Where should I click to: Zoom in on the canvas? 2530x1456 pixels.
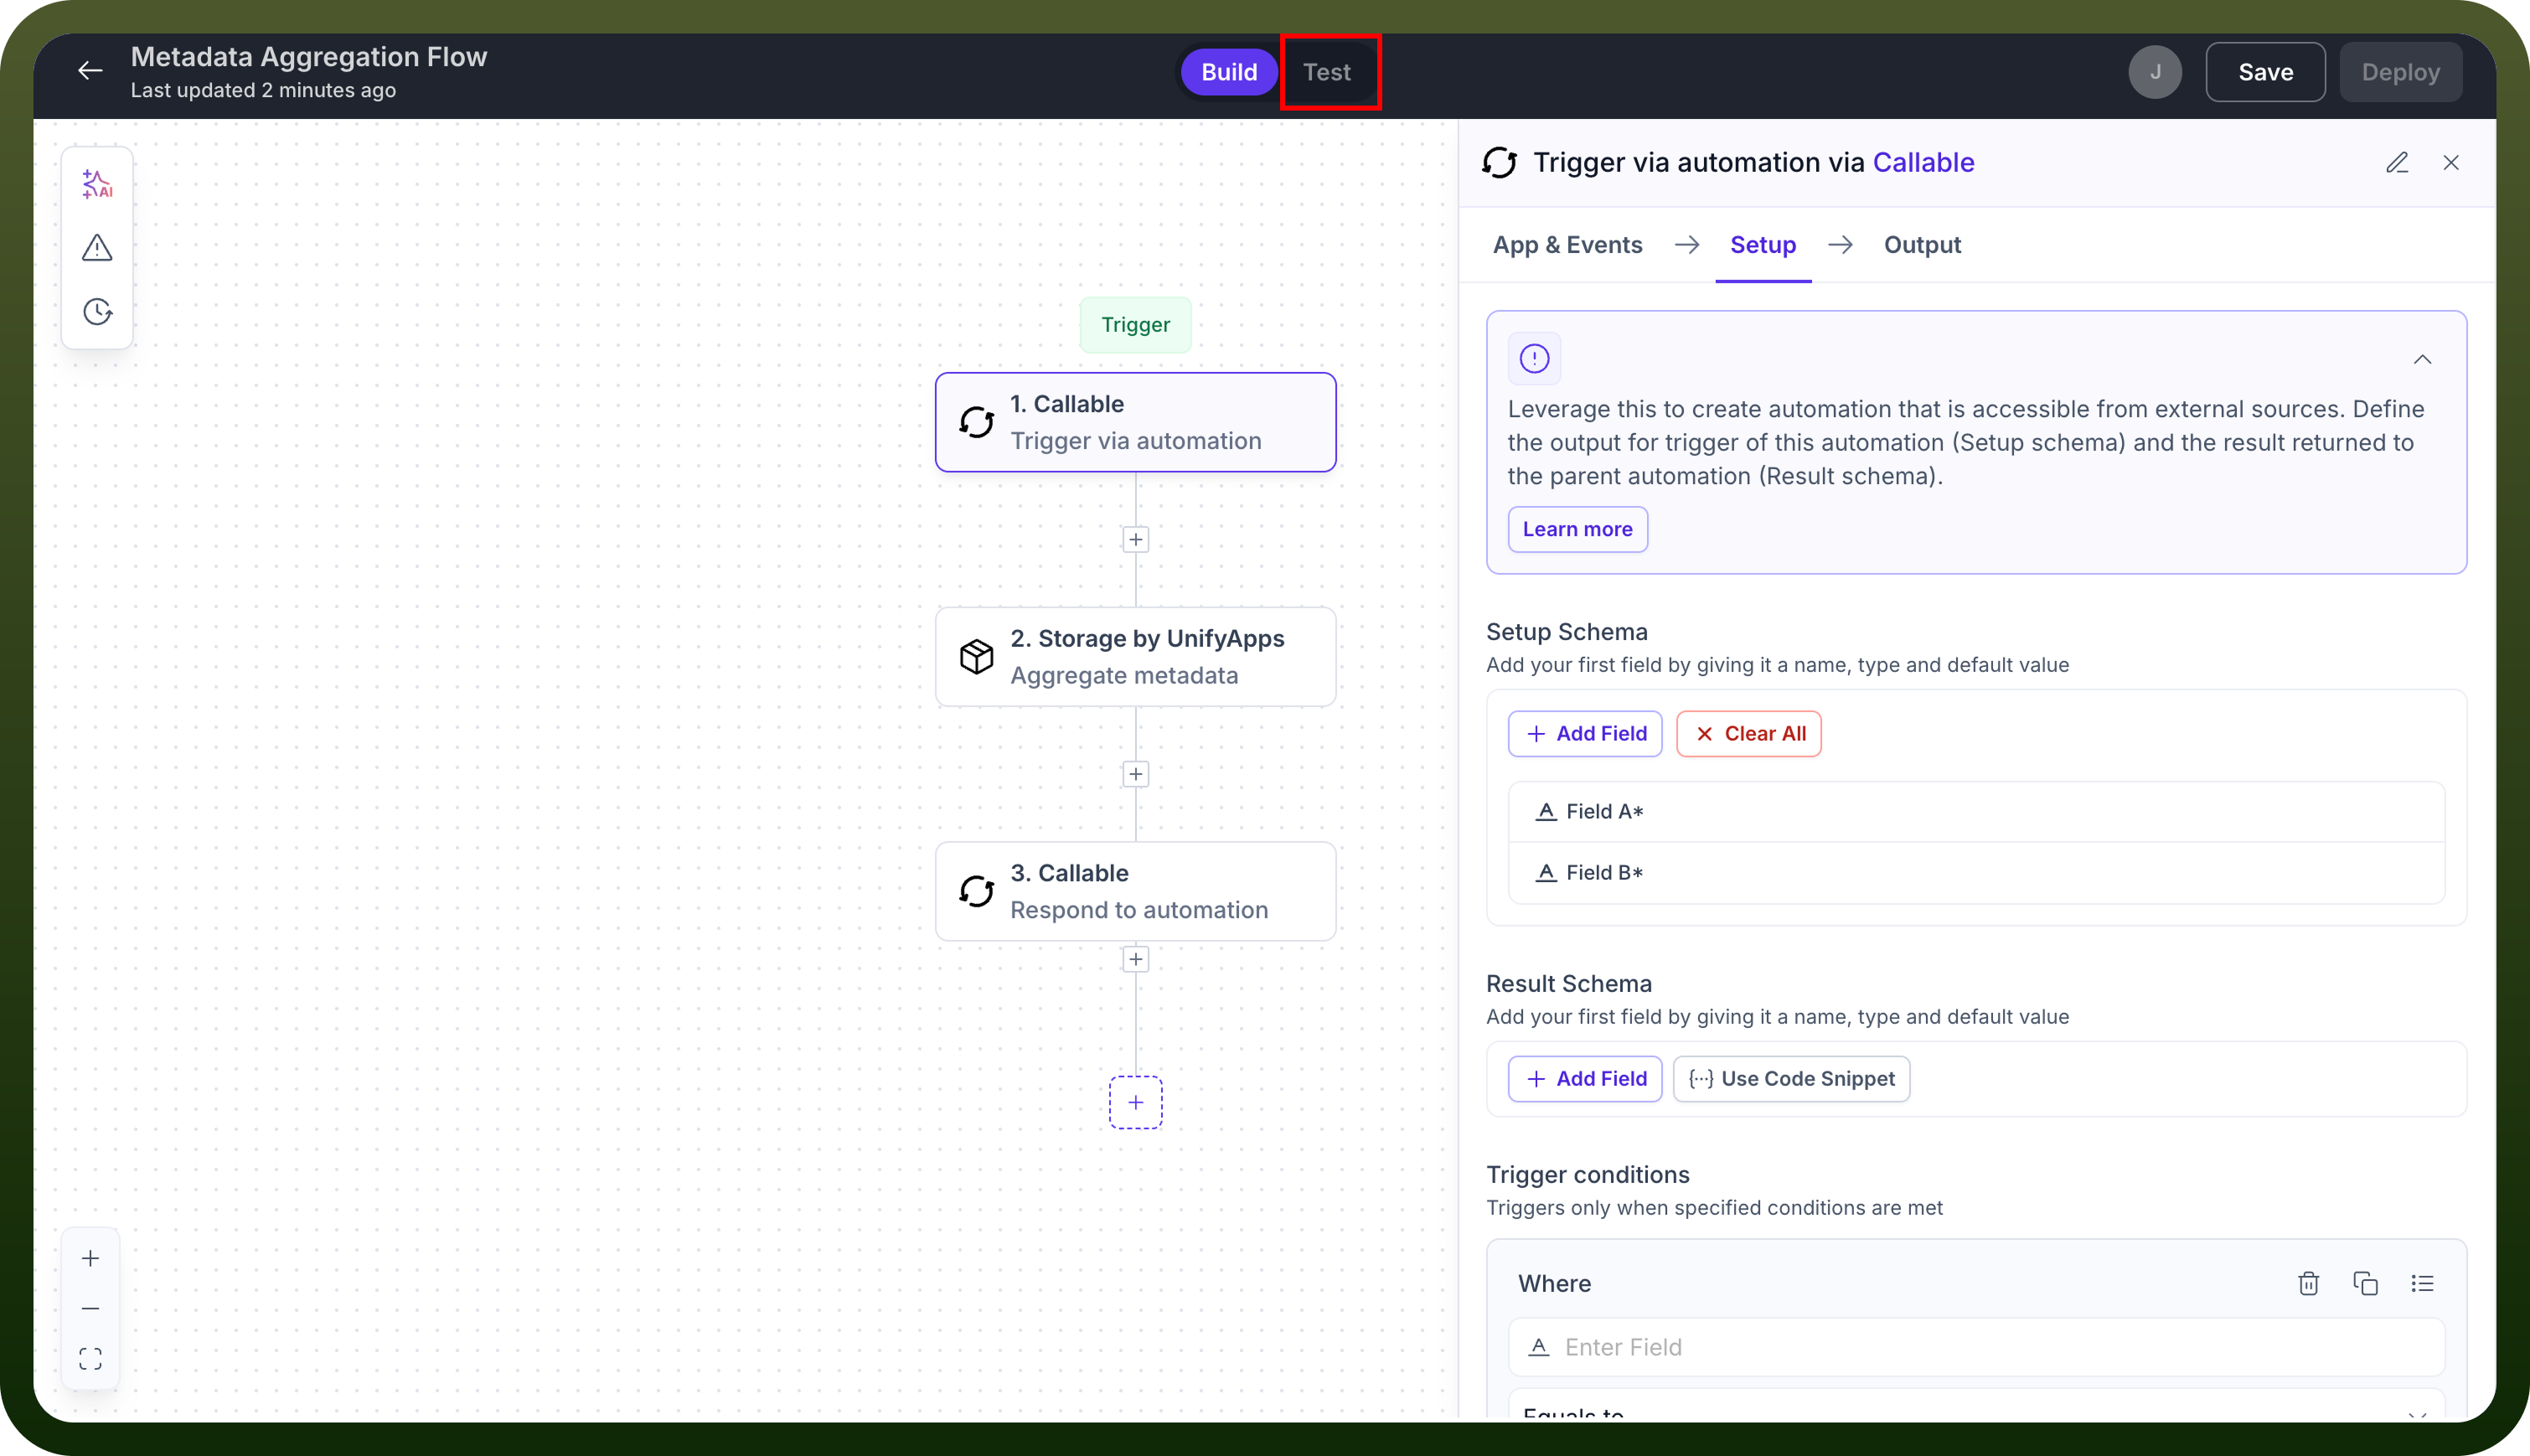(90, 1258)
